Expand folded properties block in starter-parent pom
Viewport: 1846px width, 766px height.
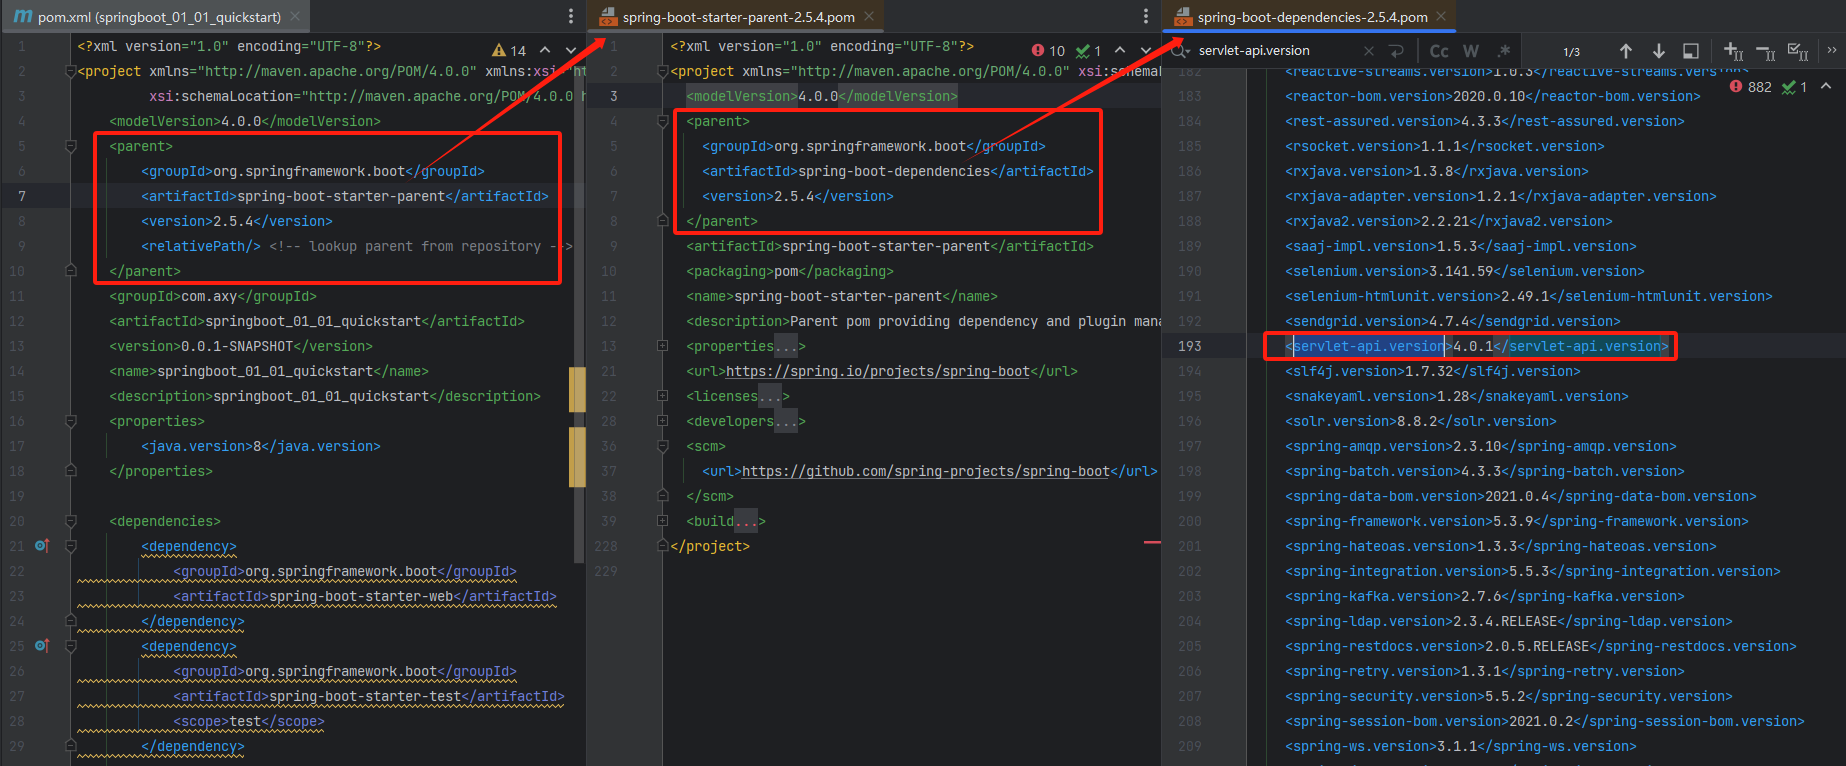[x=662, y=346]
